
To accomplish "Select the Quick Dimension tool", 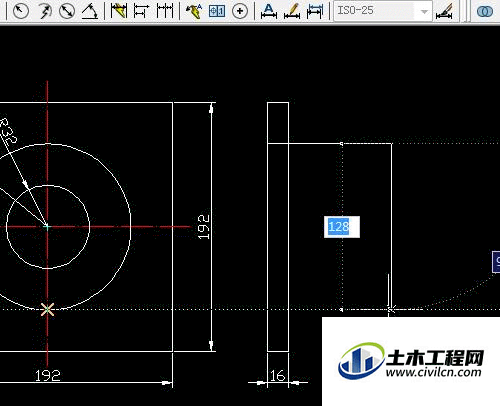I will pyautogui.click(x=119, y=11).
